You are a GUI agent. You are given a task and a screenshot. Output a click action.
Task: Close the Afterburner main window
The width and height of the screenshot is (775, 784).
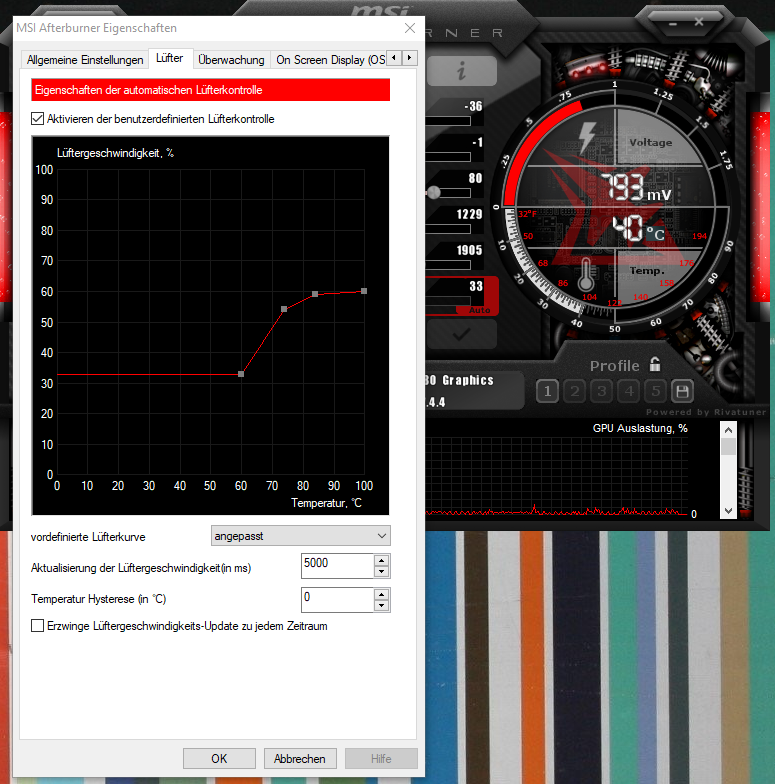coord(699,22)
